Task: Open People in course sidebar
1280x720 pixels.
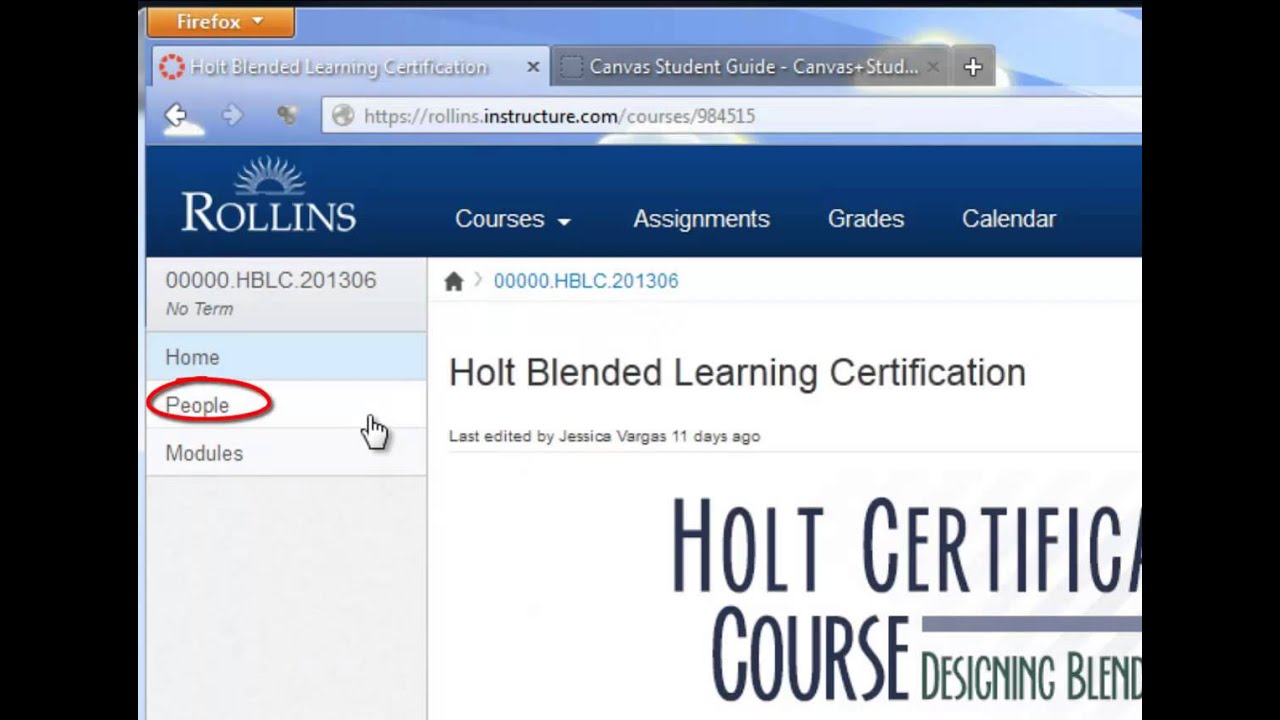Action: tap(286, 405)
